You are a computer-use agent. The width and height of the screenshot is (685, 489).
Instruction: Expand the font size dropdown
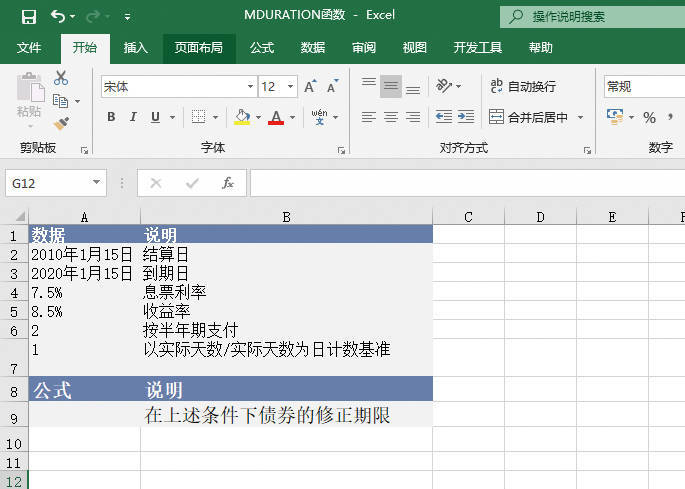click(291, 87)
